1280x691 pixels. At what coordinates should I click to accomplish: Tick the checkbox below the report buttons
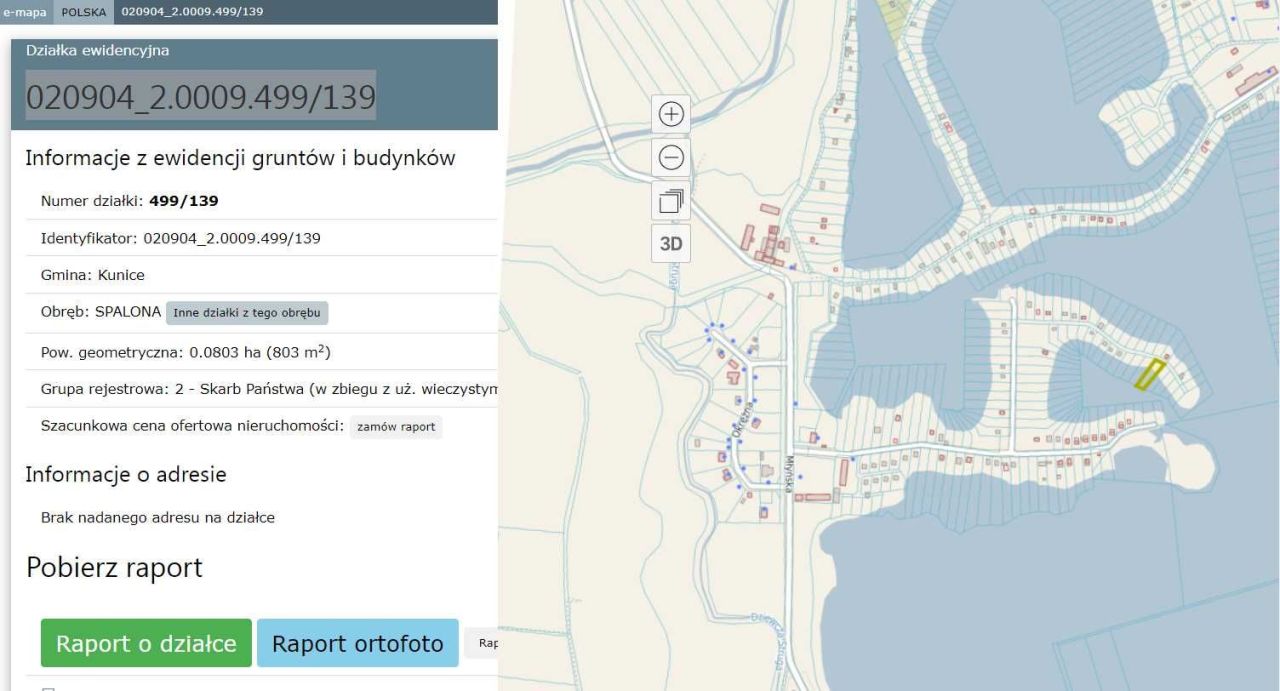(48, 688)
